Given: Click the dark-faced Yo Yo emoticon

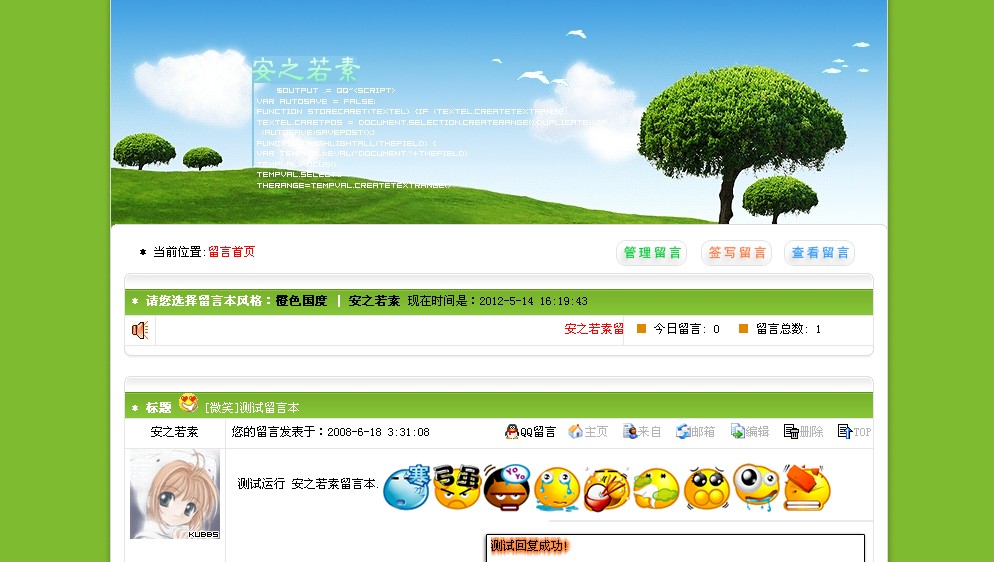Looking at the screenshot, I should 507,487.
